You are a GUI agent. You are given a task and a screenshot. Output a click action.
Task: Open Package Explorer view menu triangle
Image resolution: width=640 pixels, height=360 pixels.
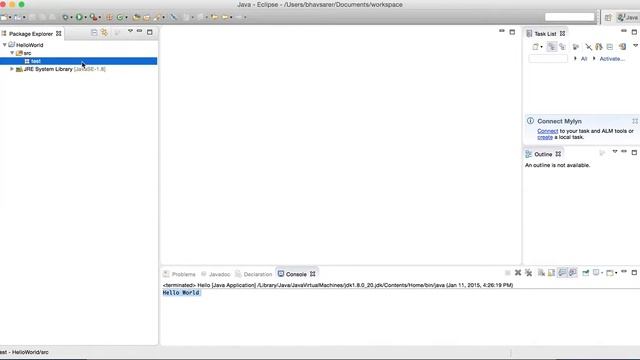(x=130, y=31)
